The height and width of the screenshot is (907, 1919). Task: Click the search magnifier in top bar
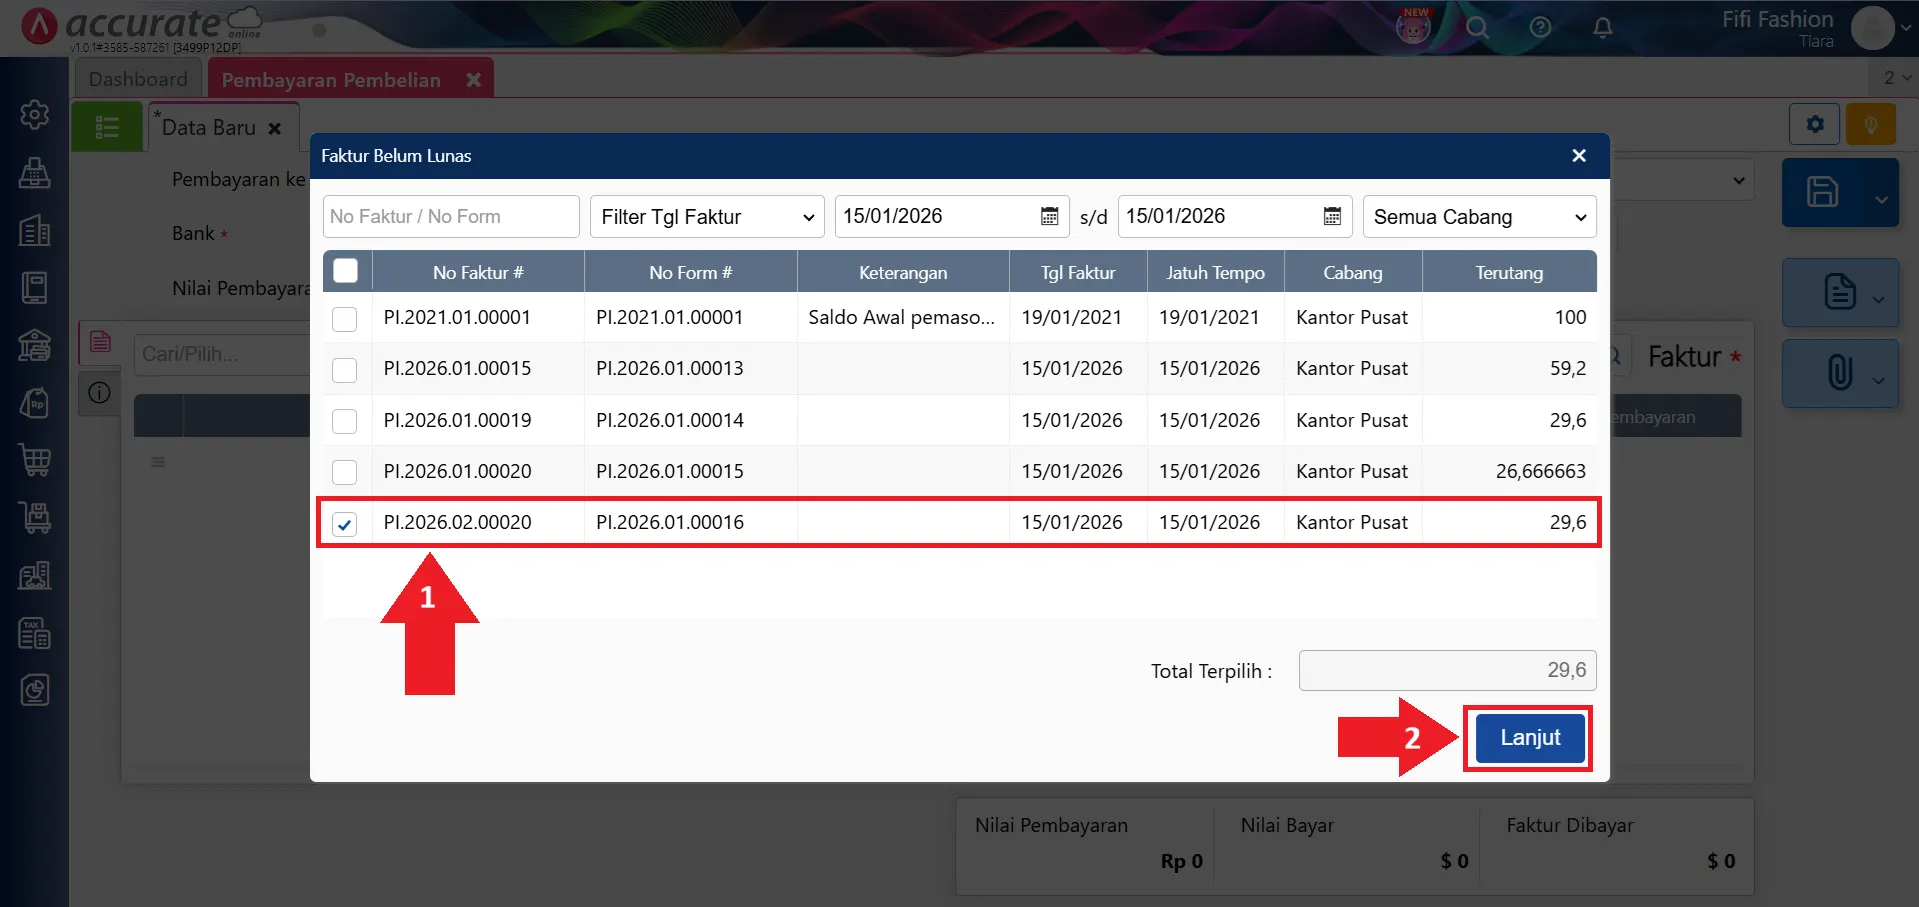pos(1477,28)
